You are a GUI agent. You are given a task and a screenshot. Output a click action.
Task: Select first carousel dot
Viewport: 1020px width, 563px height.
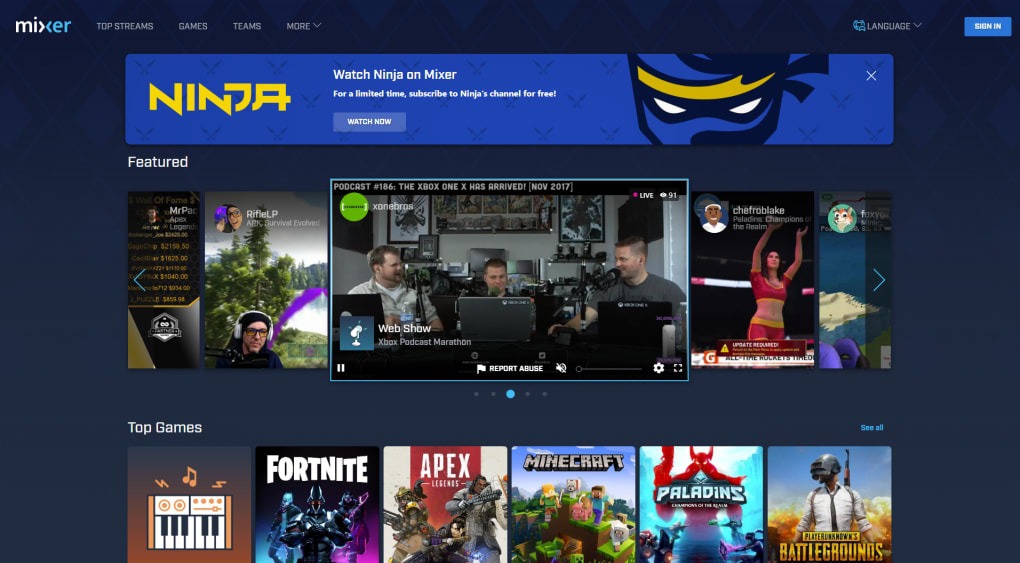[x=476, y=394]
